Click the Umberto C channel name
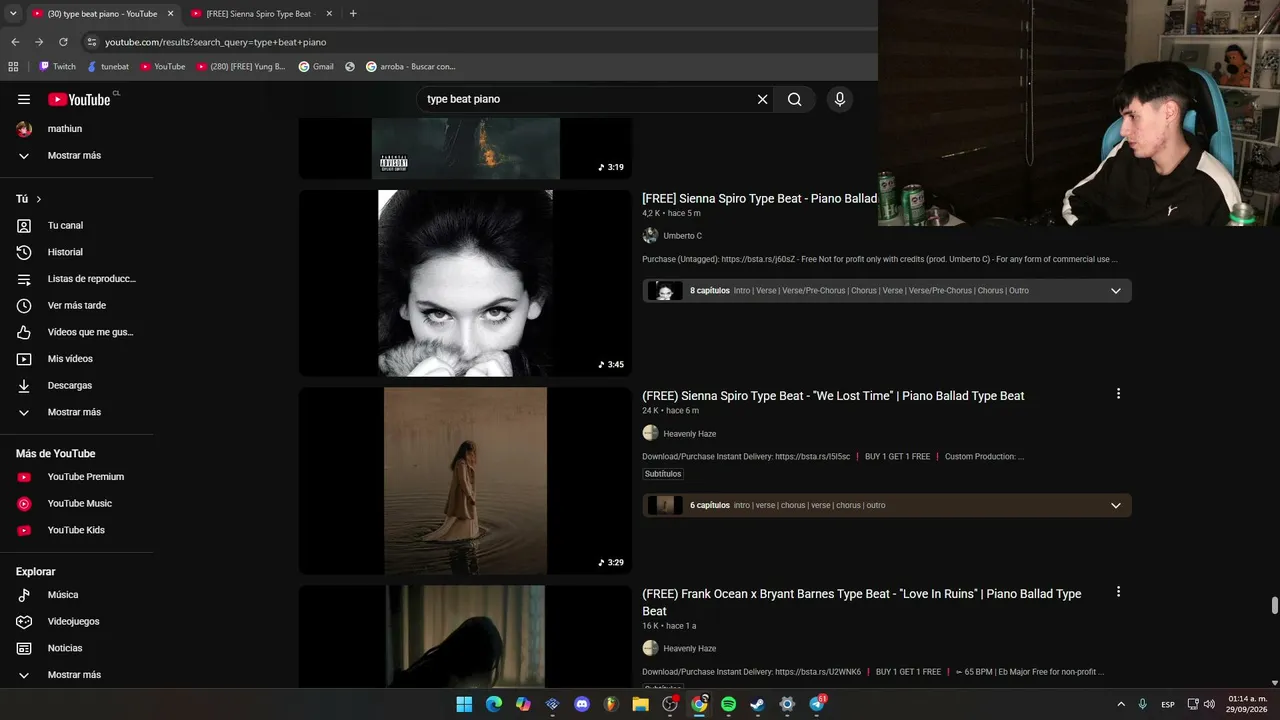Screen dimensions: 1280x720 [682, 236]
